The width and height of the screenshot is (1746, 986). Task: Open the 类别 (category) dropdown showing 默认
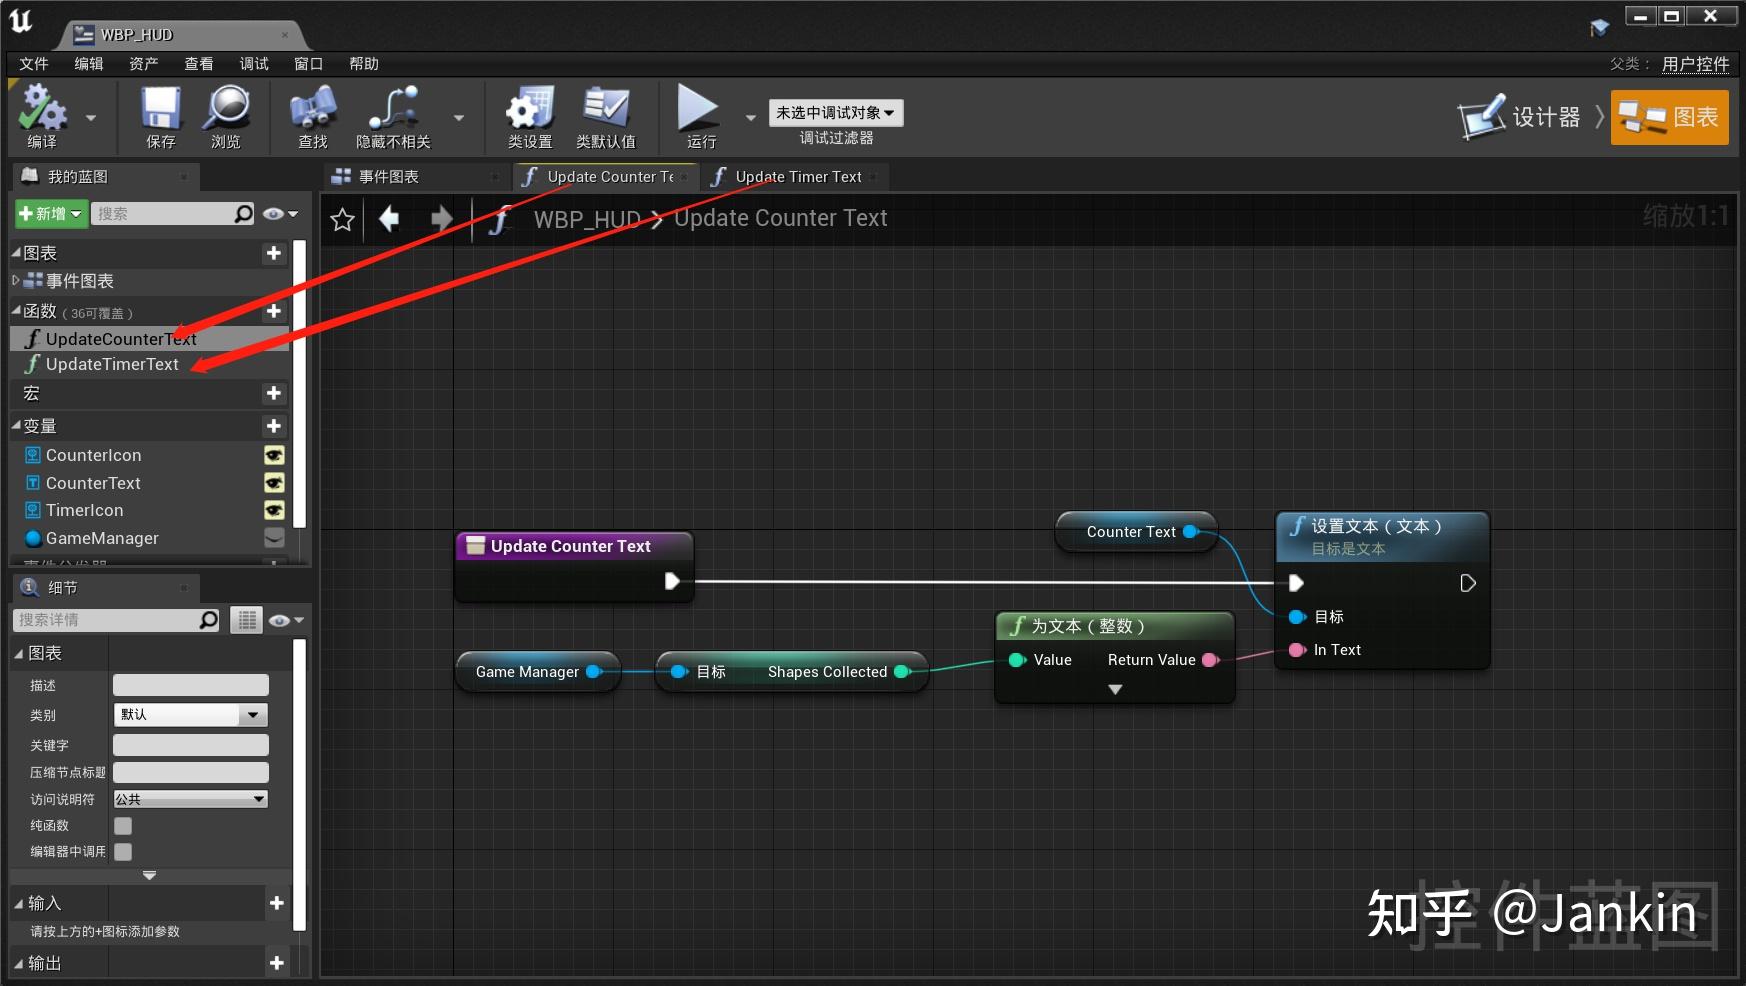[x=190, y=714]
